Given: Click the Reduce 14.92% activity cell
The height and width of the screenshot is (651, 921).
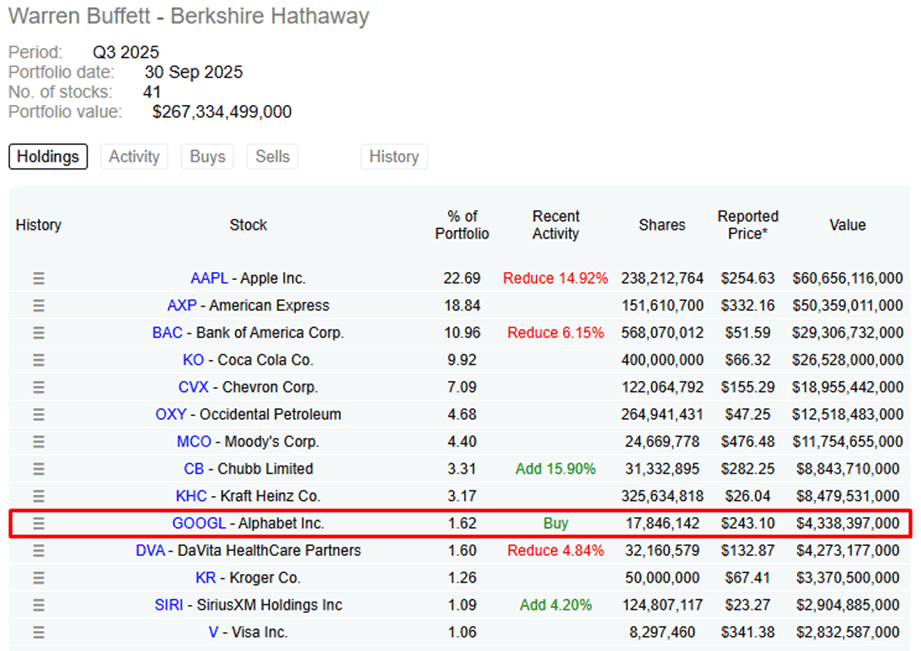Looking at the screenshot, I should 556,278.
